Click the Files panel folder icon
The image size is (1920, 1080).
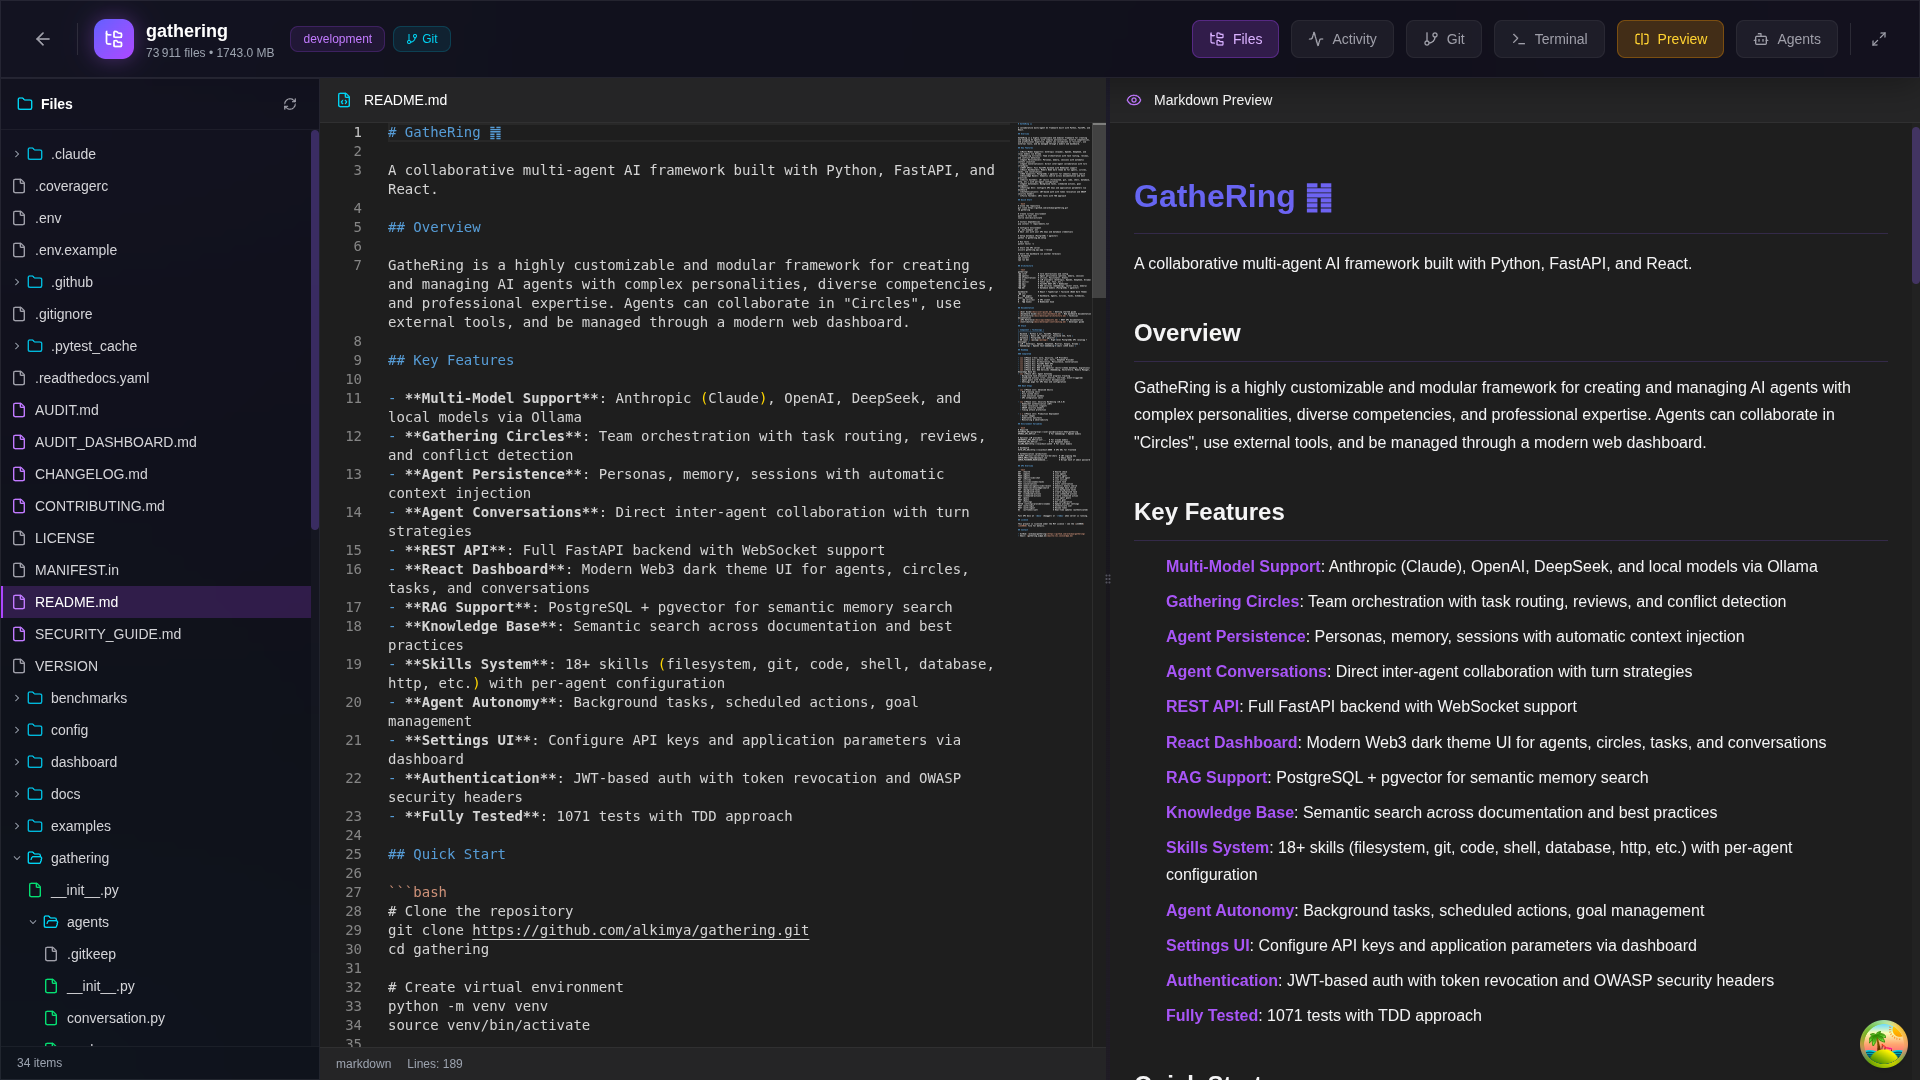coord(25,104)
